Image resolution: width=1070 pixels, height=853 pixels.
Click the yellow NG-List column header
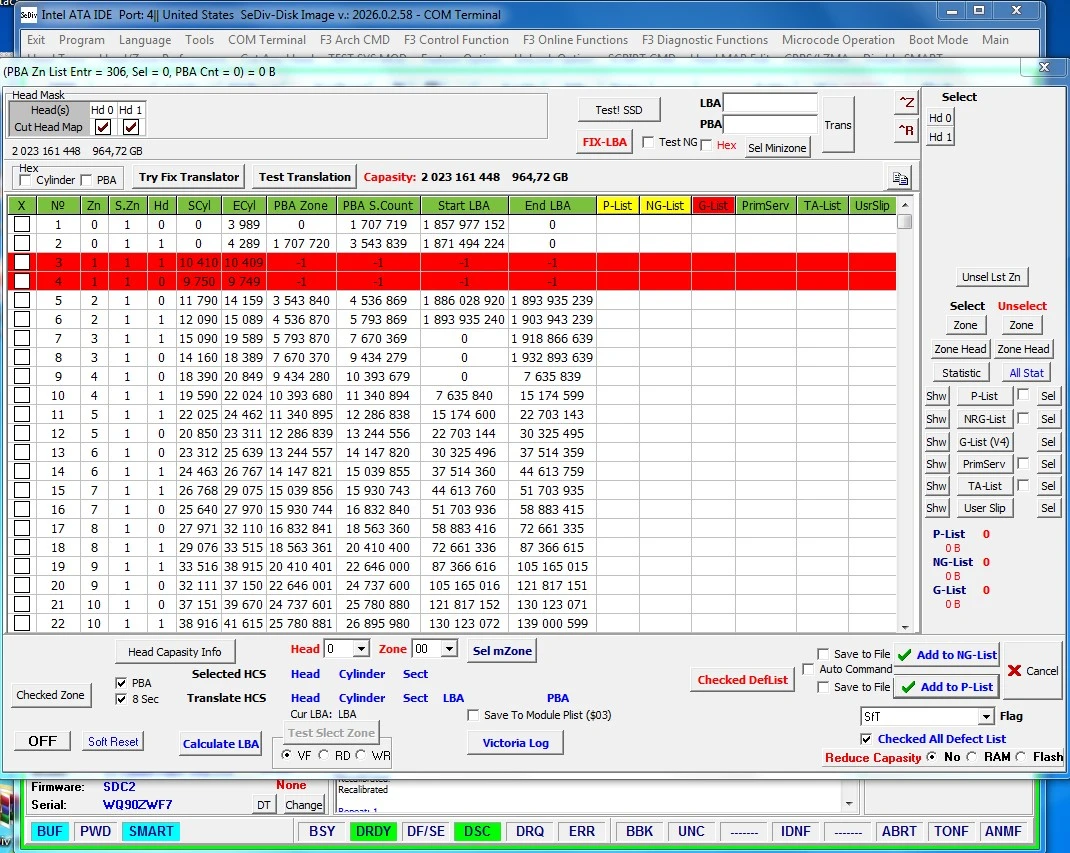click(665, 205)
